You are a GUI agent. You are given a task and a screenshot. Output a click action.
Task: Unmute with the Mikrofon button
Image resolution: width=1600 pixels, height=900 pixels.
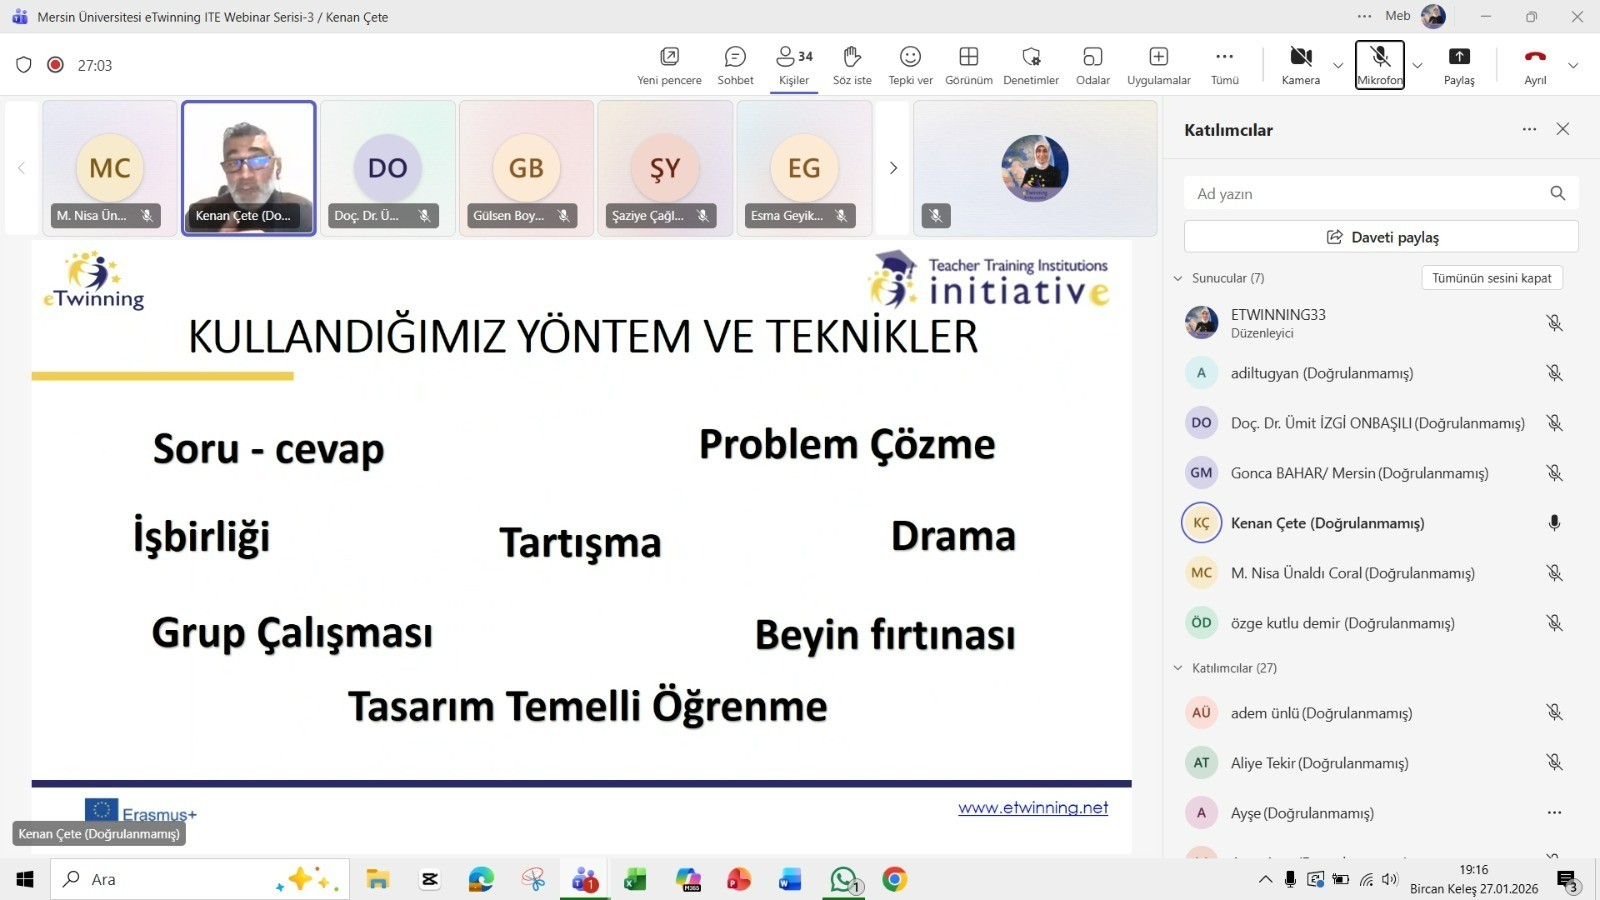pos(1380,65)
